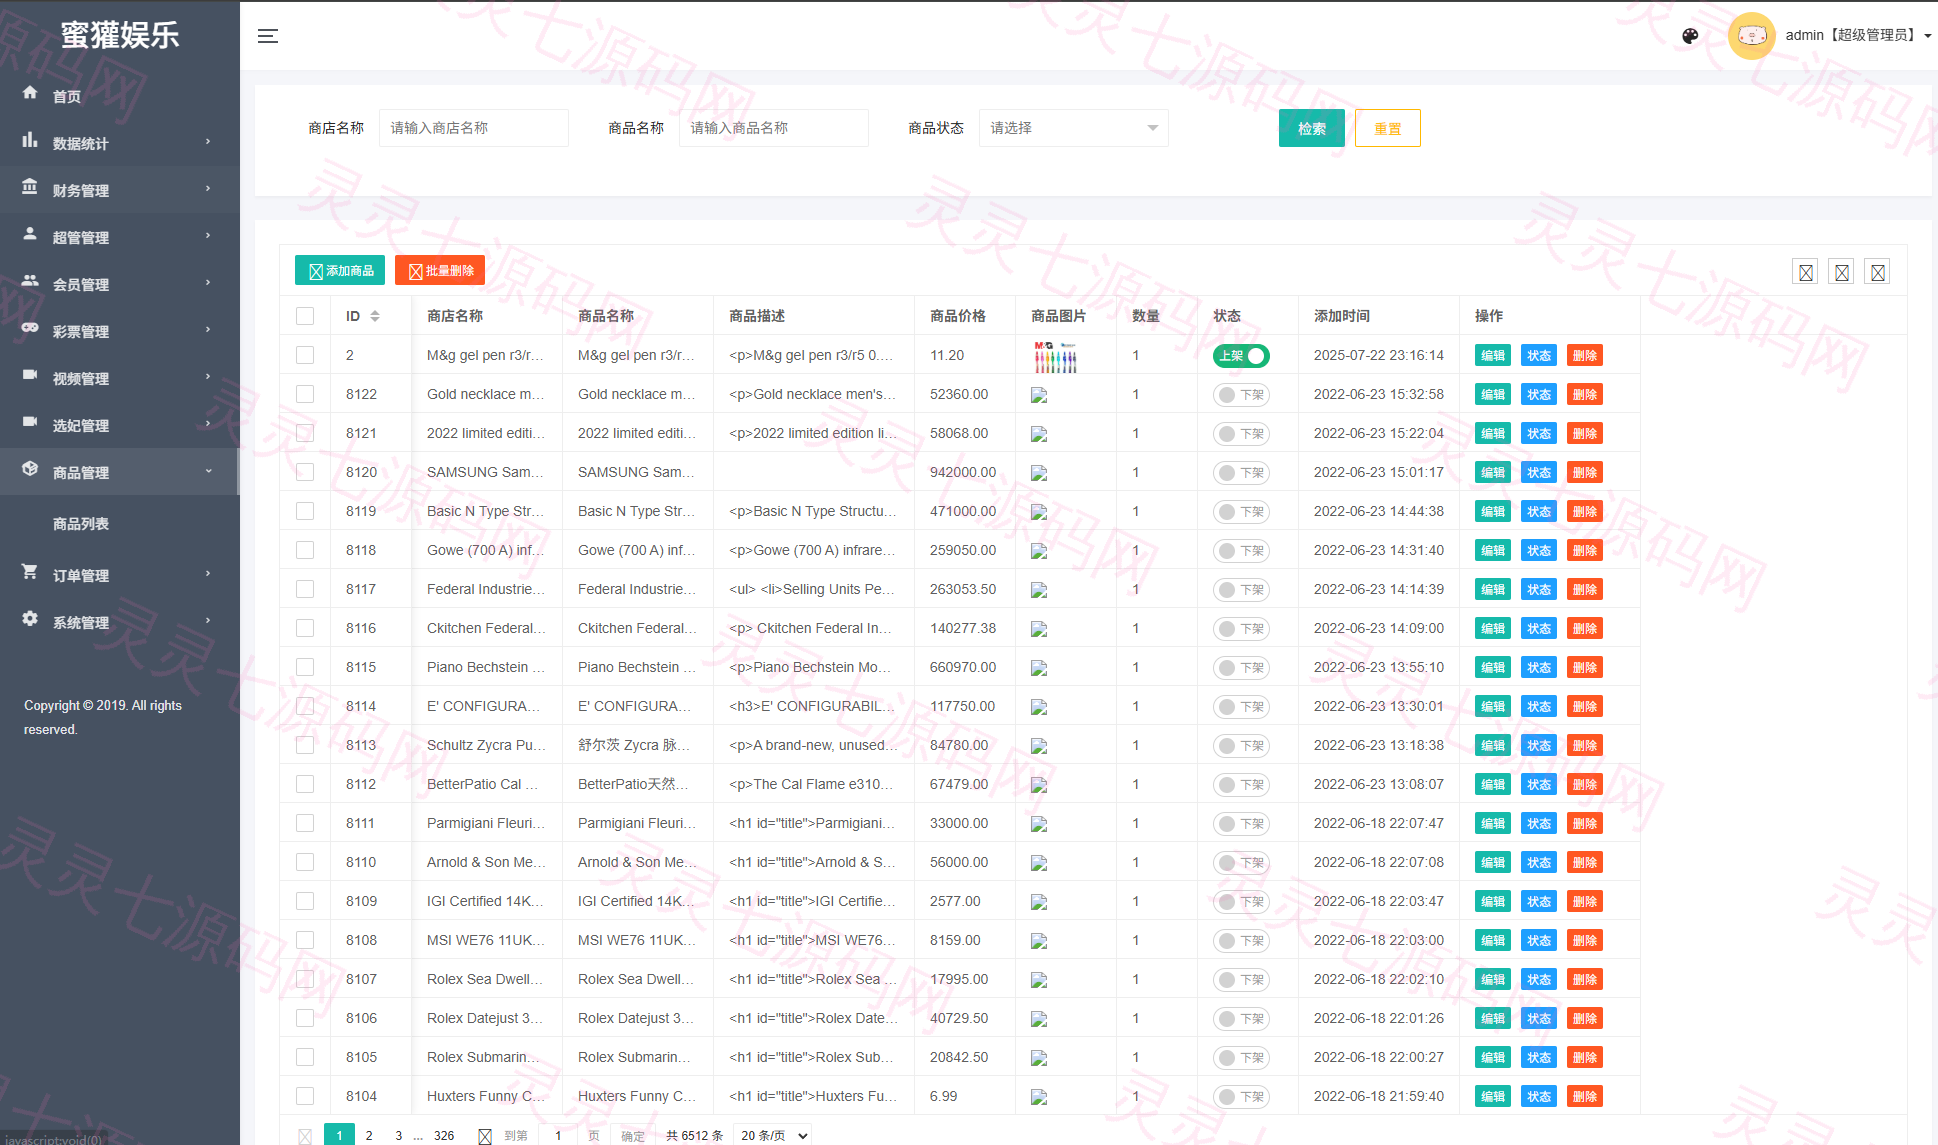Check the select-all checkbox in table header

pos(305,316)
